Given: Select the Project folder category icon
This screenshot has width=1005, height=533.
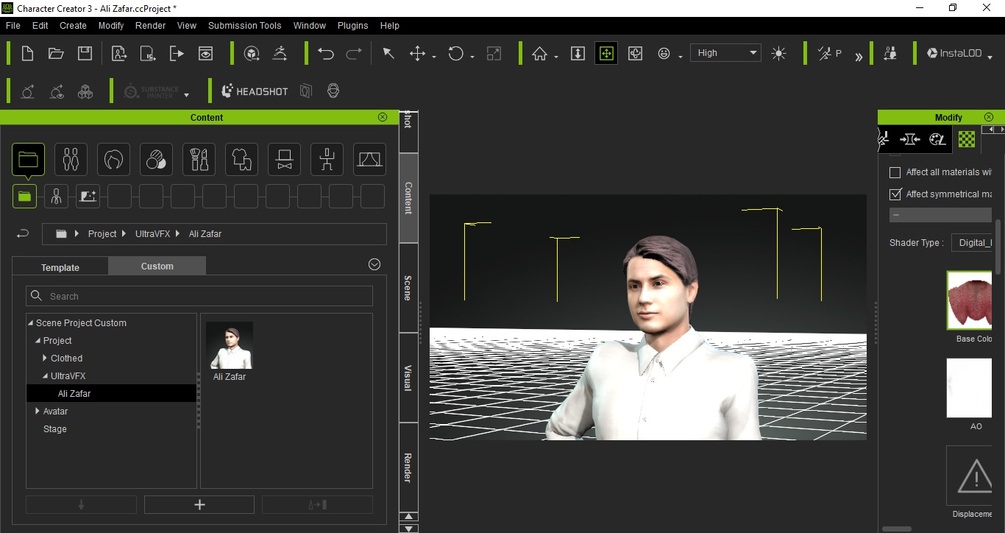Looking at the screenshot, I should tap(28, 160).
